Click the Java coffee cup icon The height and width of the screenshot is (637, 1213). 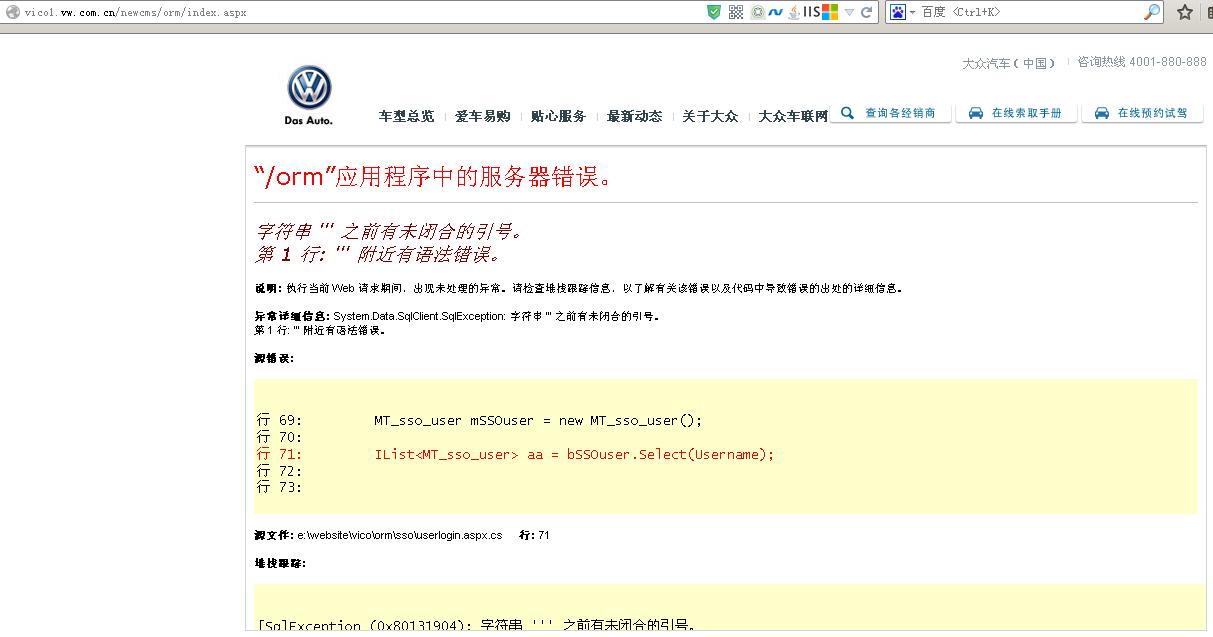coord(792,12)
